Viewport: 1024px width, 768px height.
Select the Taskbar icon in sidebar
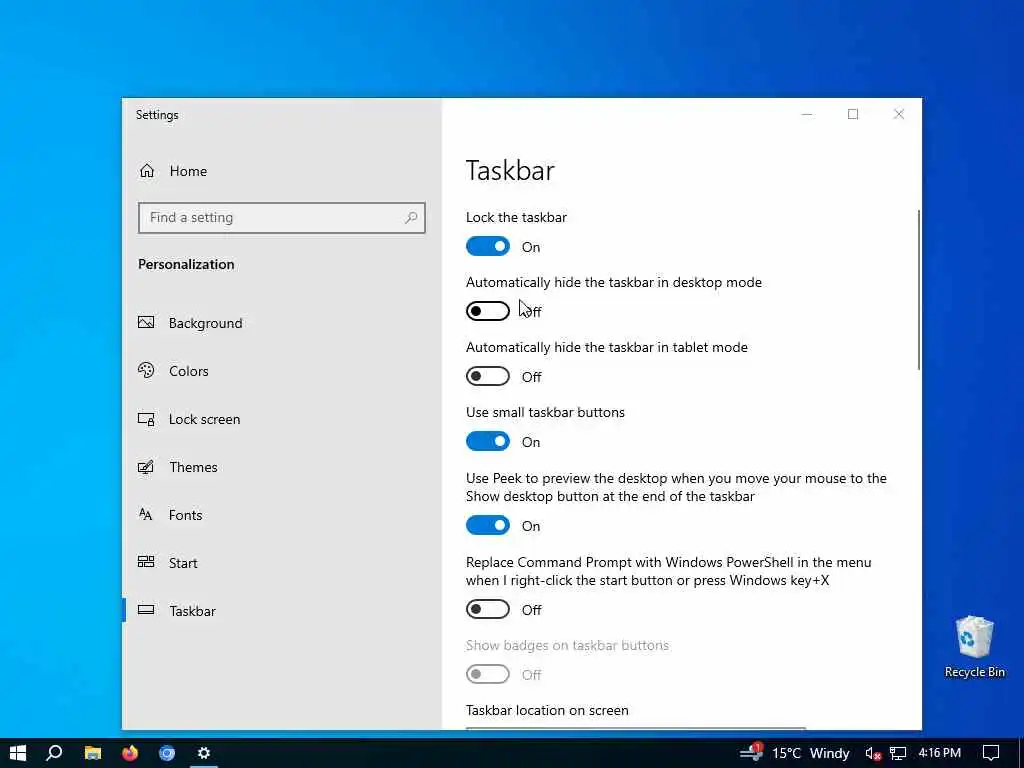tap(146, 610)
